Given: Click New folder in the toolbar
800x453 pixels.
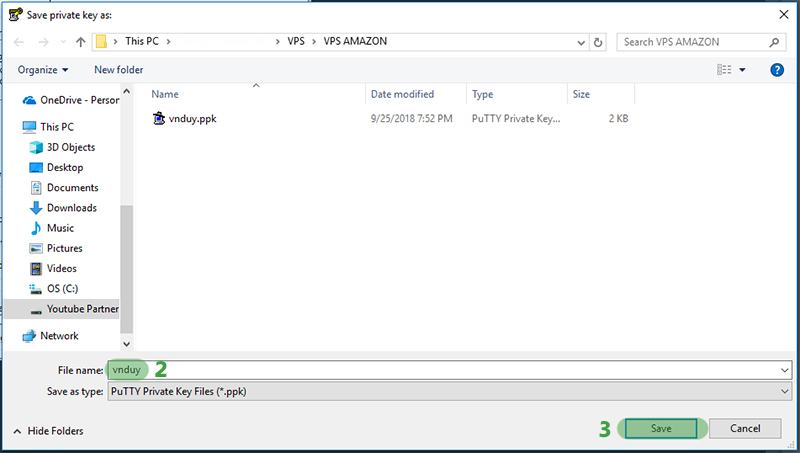Looking at the screenshot, I should pyautogui.click(x=118, y=70).
